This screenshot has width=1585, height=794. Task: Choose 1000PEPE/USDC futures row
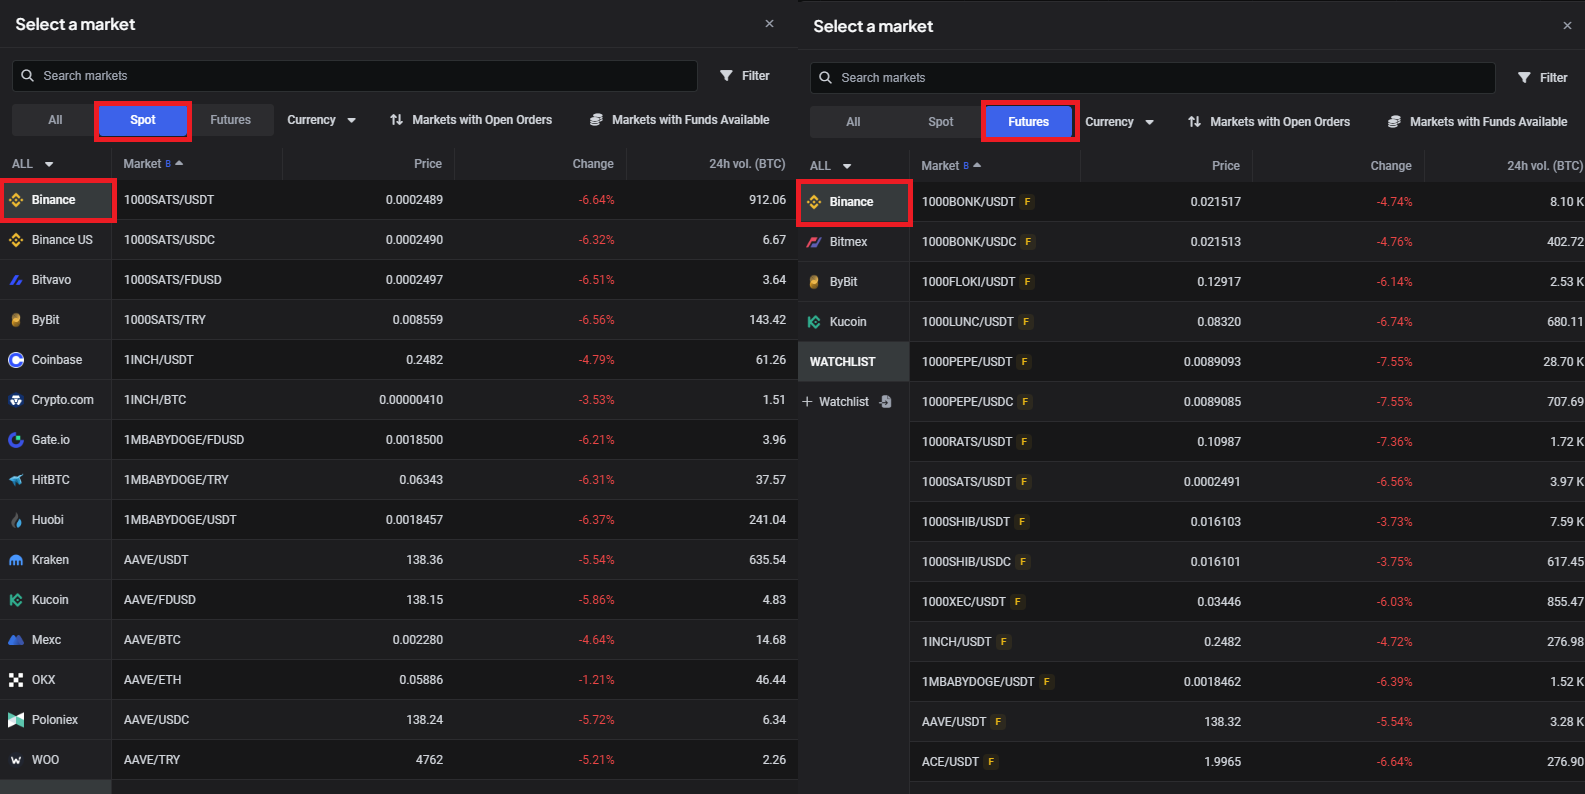(1247, 402)
